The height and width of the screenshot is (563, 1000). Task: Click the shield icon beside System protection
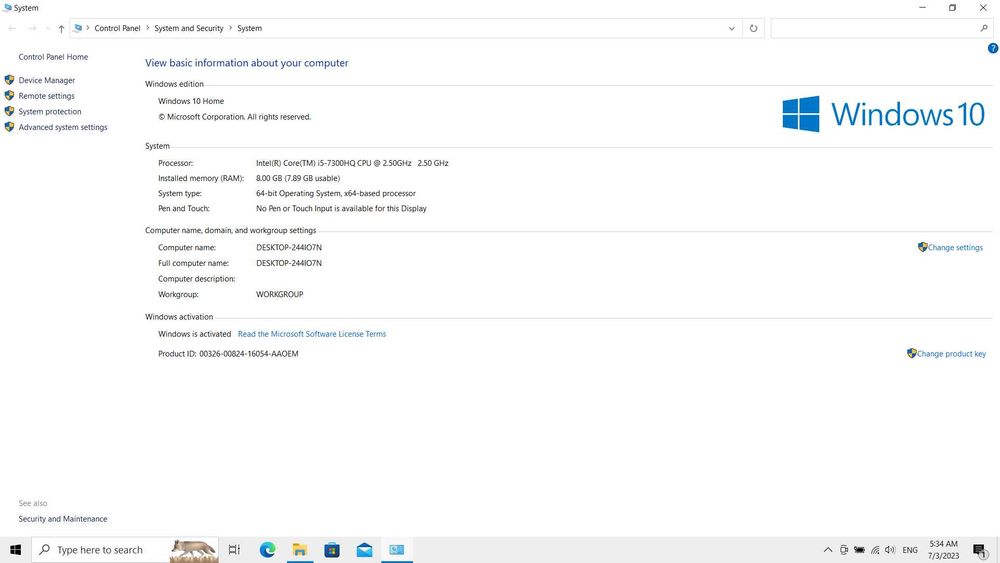click(x=9, y=112)
